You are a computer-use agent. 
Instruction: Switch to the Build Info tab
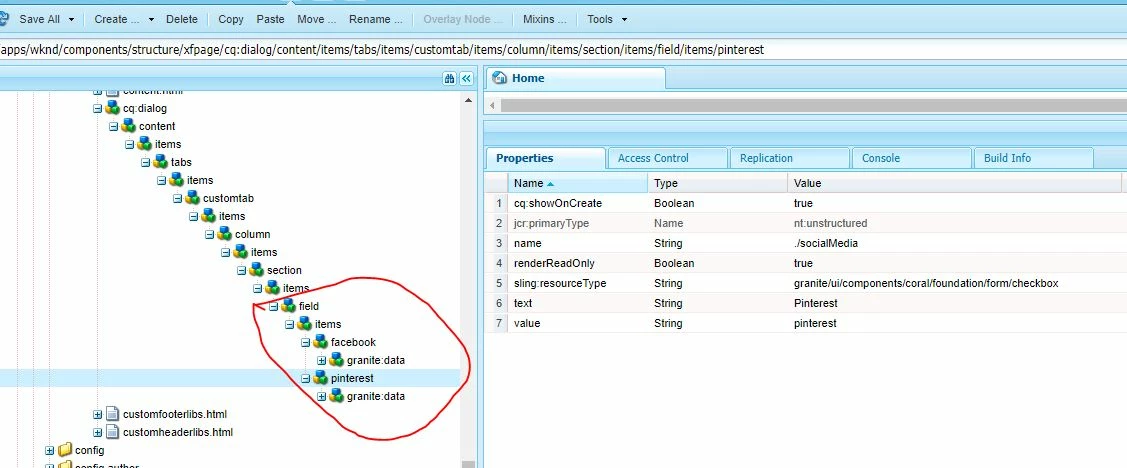pos(1033,158)
